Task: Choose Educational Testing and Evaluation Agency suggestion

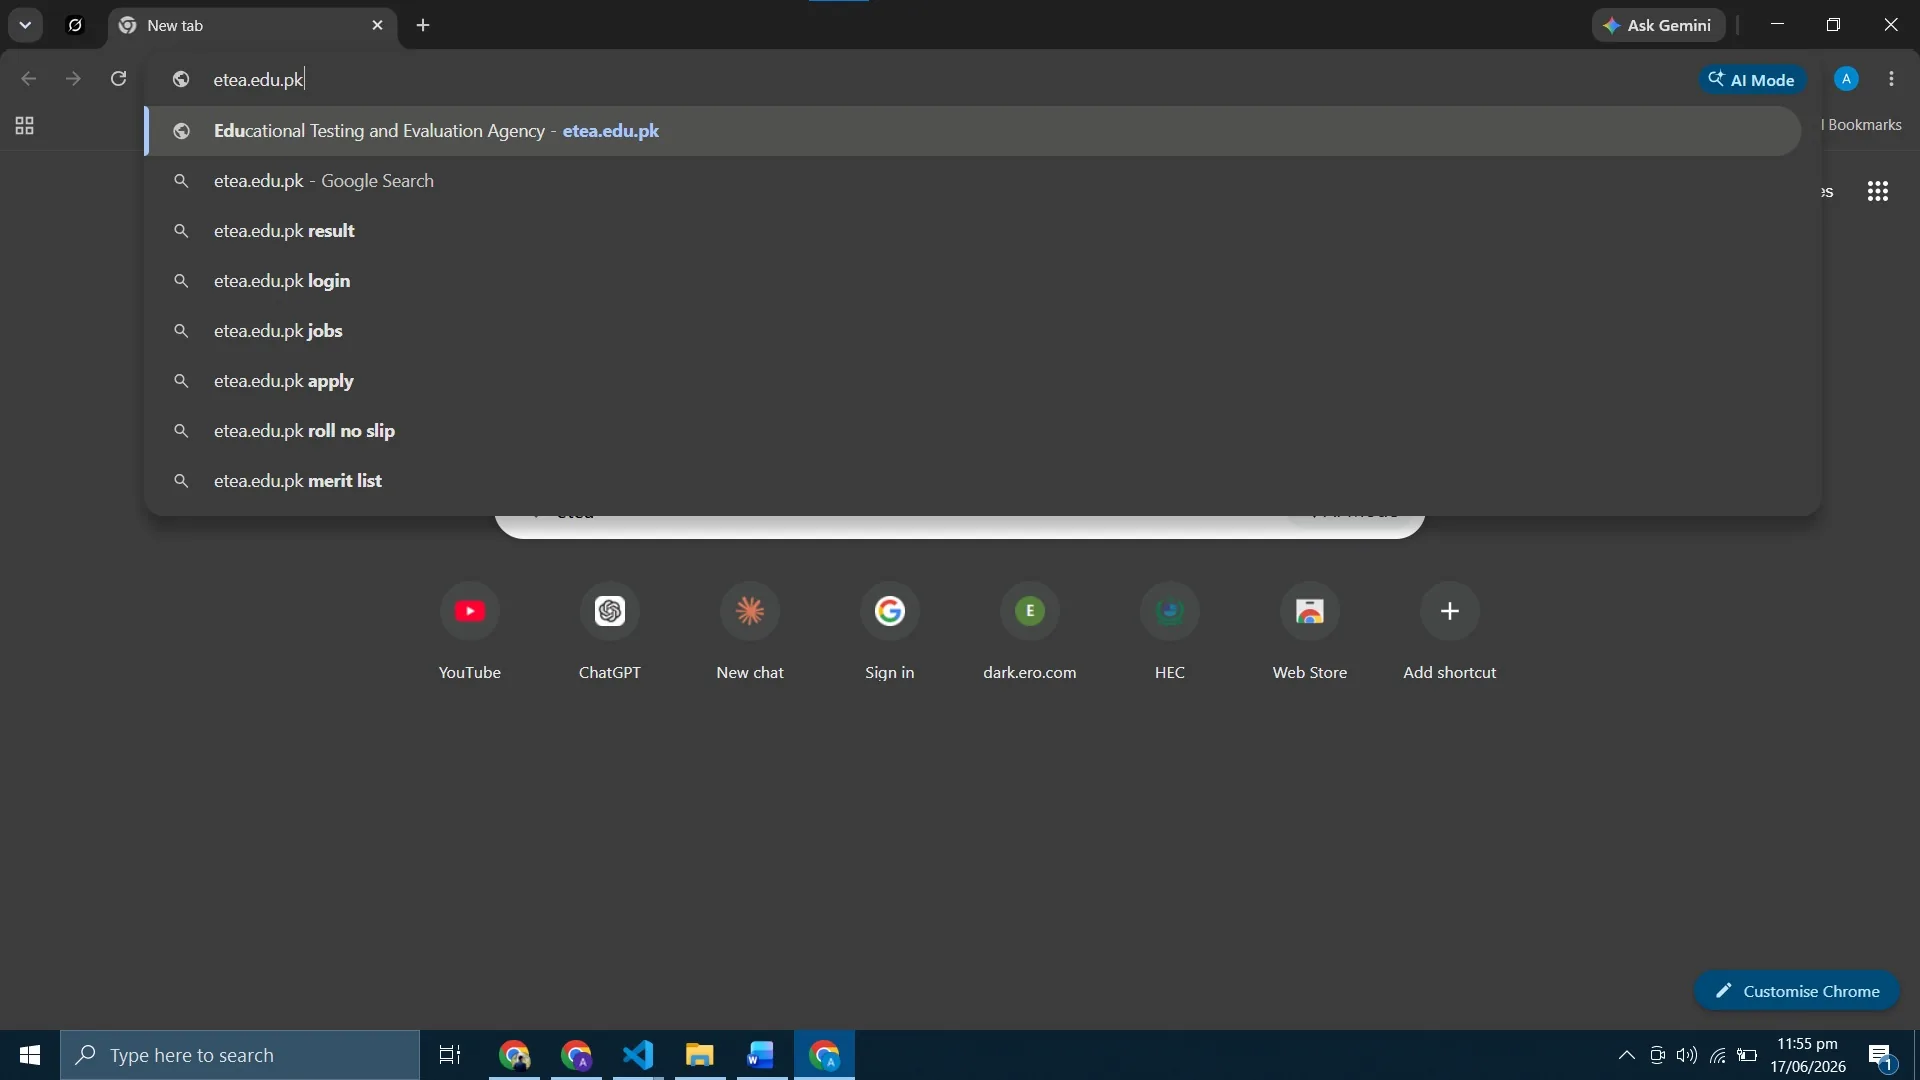Action: (x=972, y=131)
